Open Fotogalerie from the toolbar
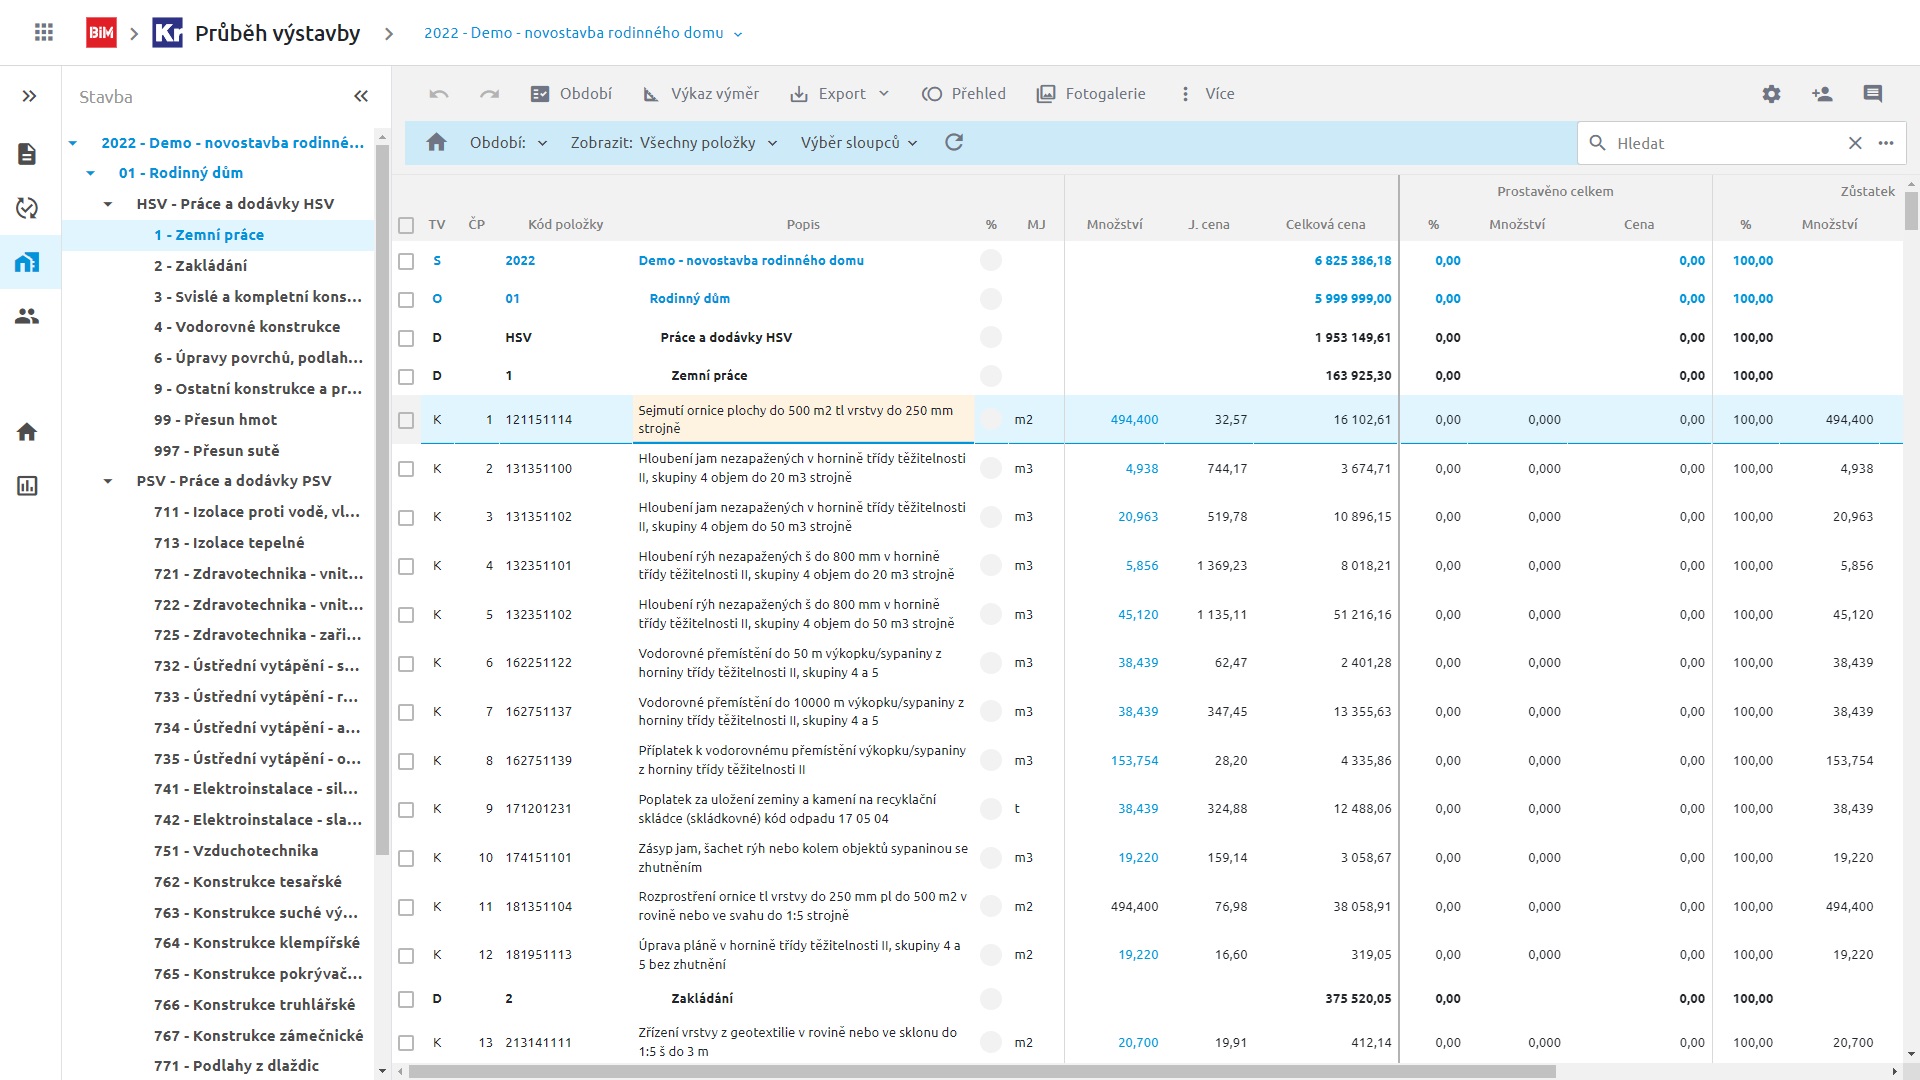Viewport: 1920px width, 1080px height. point(1091,94)
